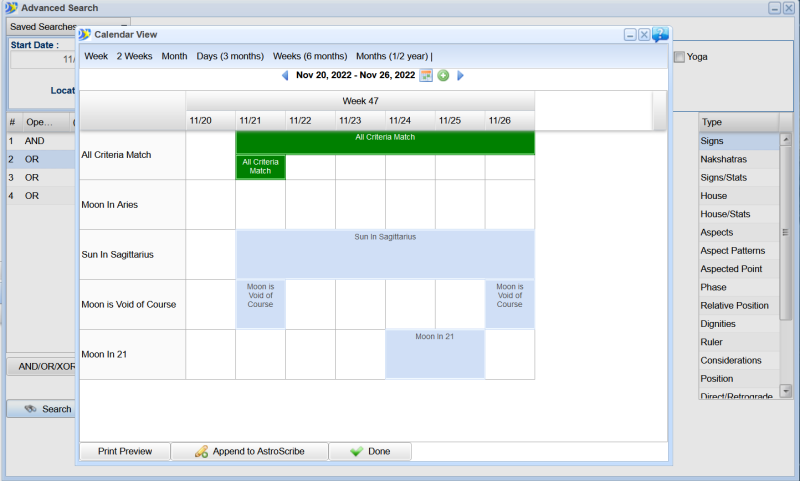Viewport: 800px width, 481px height.
Task: Advance to next week with right arrow
Action: click(460, 75)
